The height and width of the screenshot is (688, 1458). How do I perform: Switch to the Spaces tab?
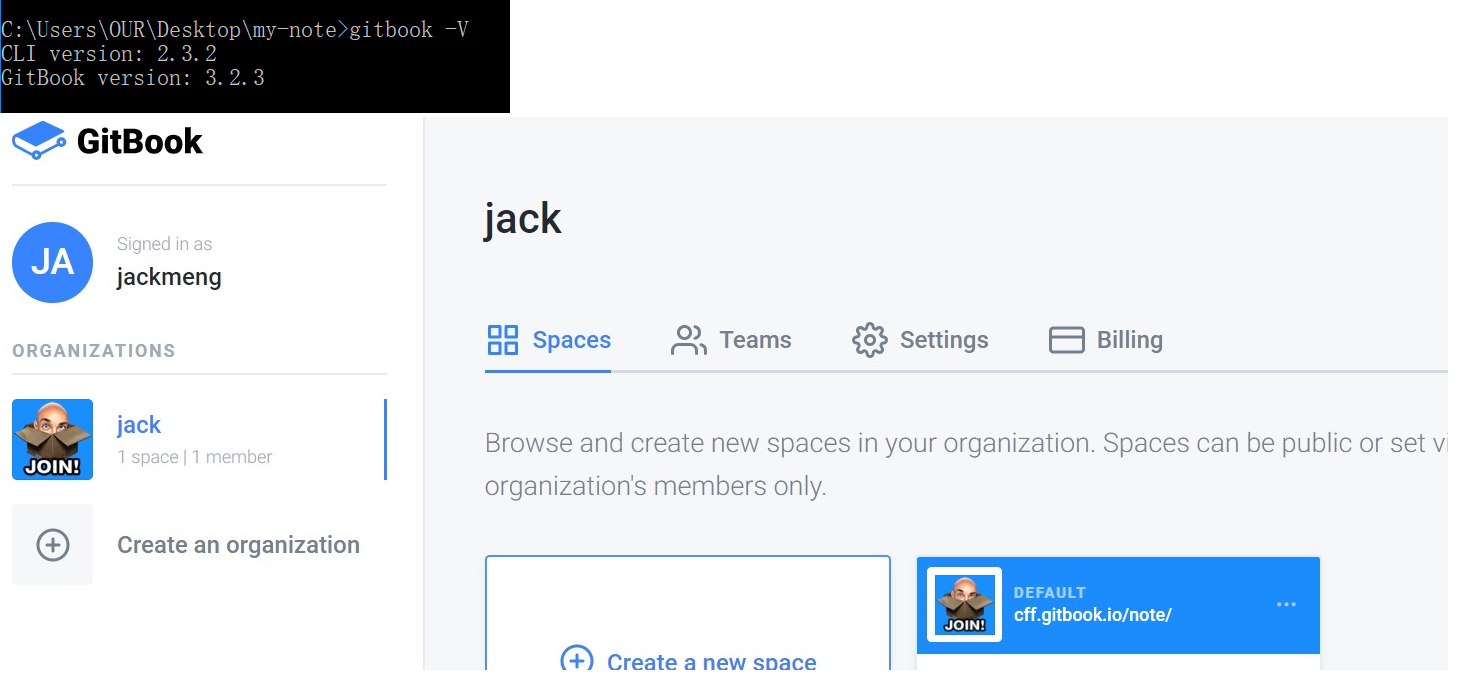[548, 340]
